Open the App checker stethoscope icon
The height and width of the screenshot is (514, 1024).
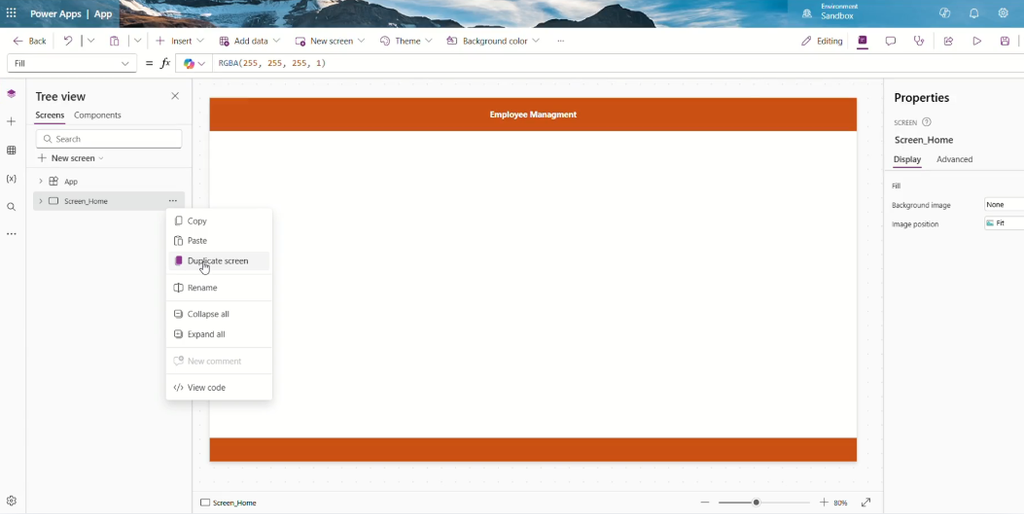click(919, 40)
